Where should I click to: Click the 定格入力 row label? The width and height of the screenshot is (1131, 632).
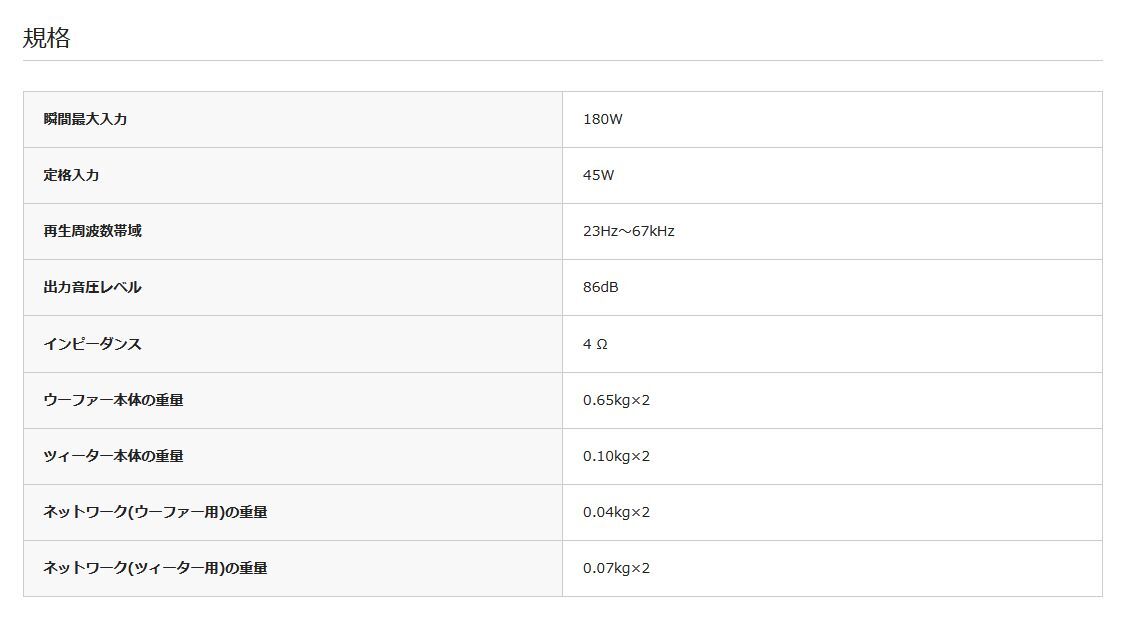(71, 175)
